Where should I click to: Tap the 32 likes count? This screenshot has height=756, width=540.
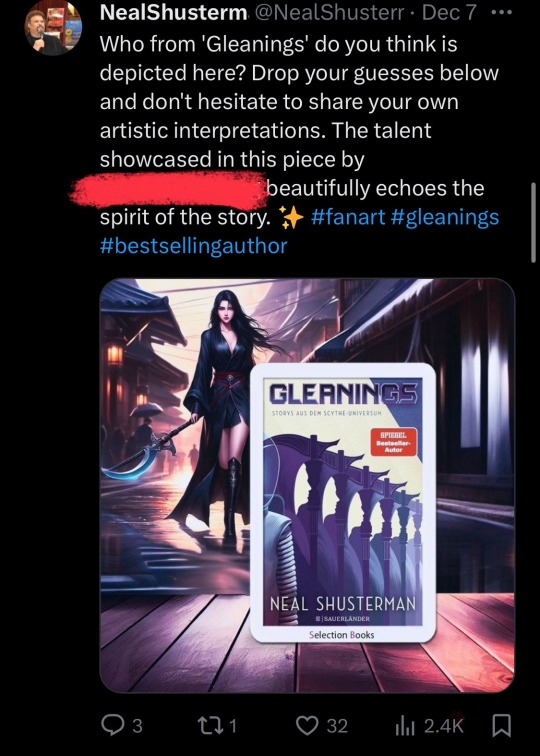[338, 726]
